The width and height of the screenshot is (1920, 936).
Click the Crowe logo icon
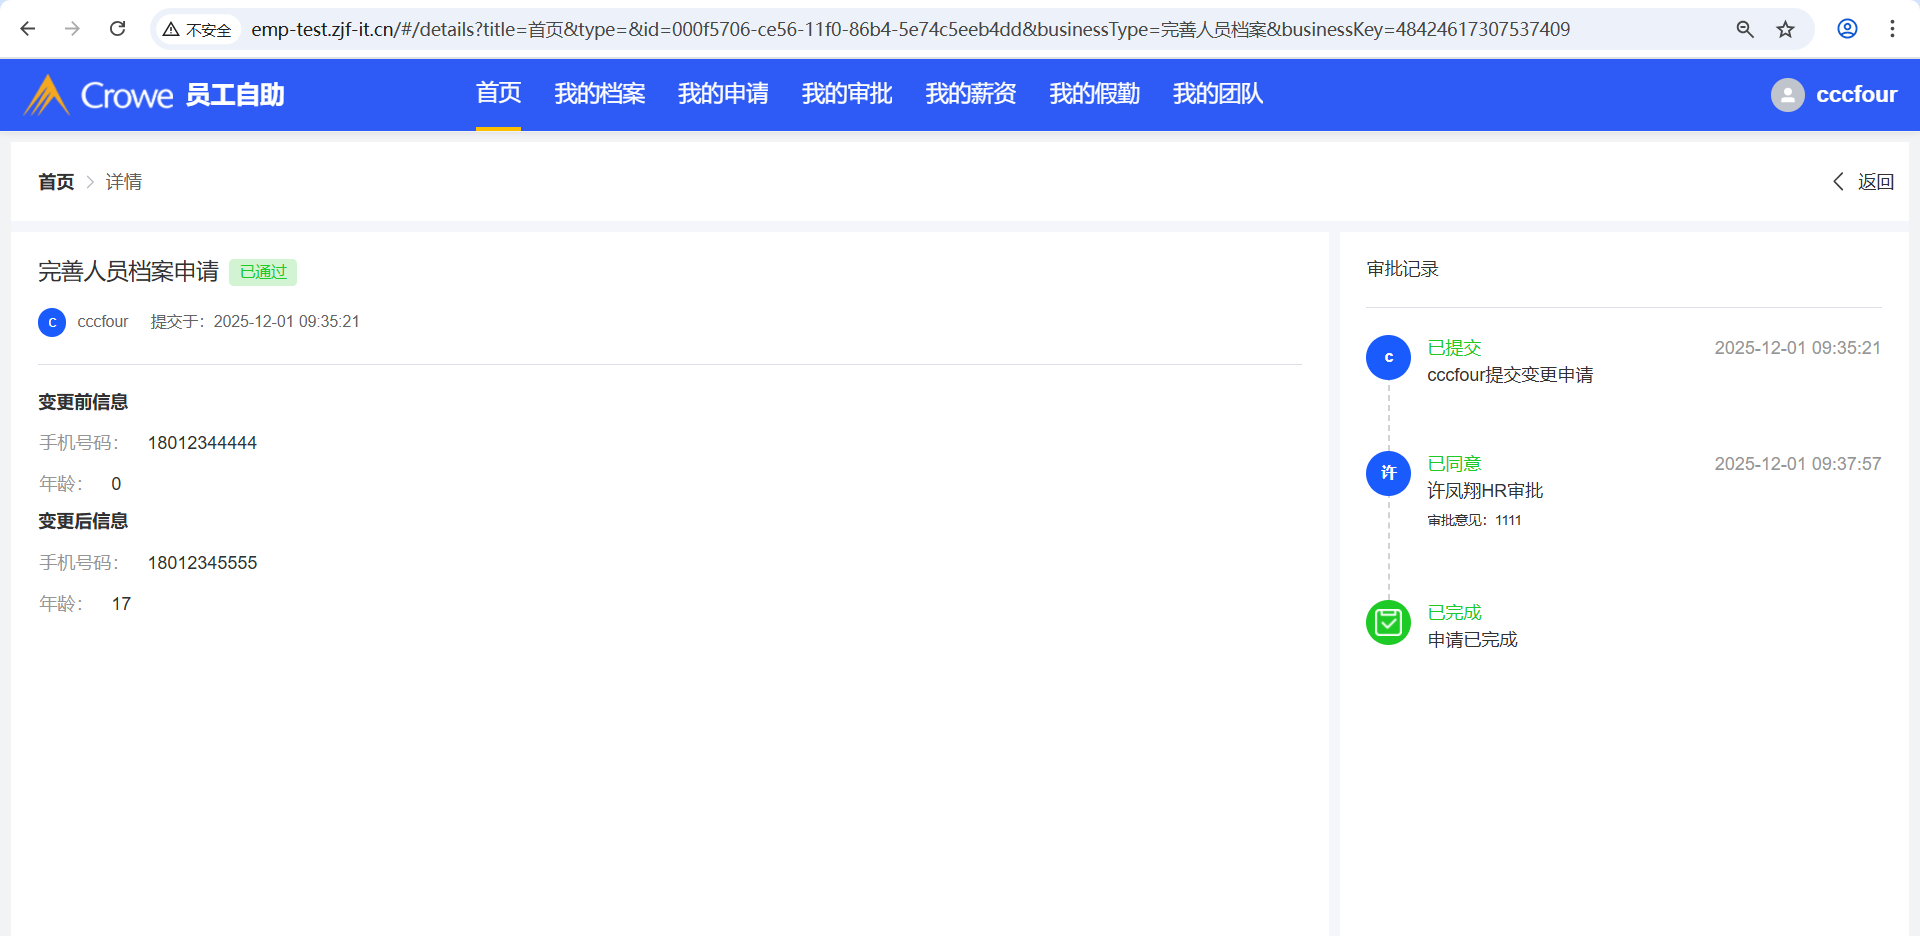tap(46, 95)
